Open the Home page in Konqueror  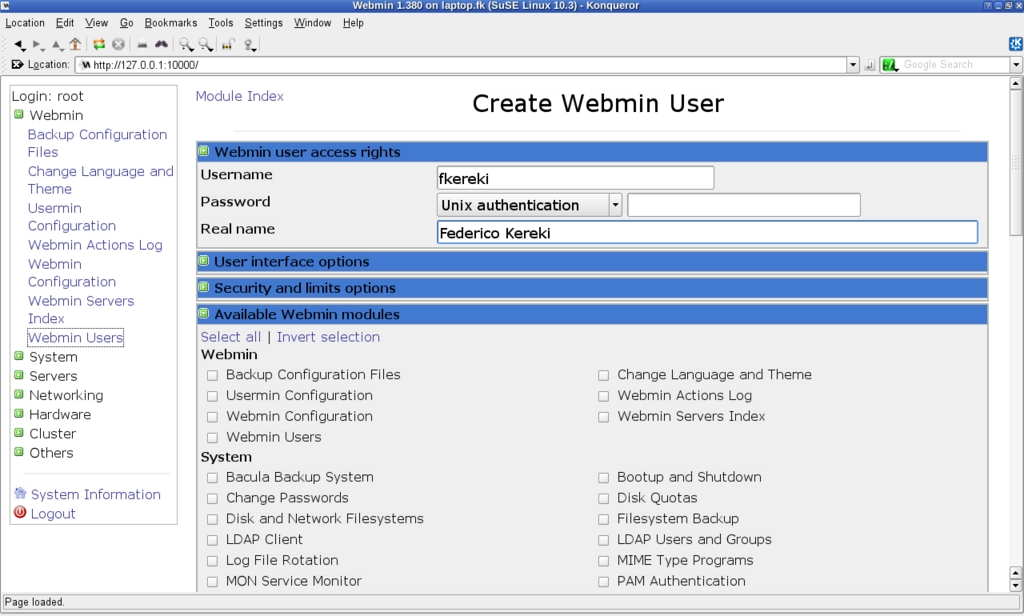point(75,45)
